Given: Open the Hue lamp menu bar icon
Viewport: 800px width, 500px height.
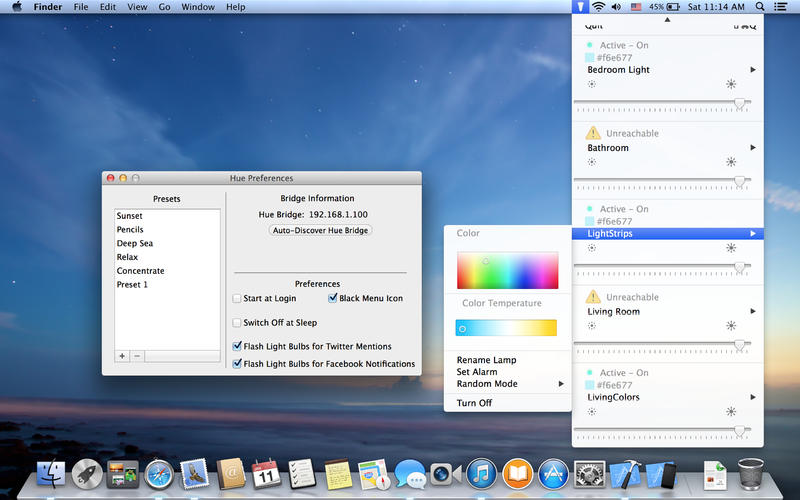Looking at the screenshot, I should [580, 7].
